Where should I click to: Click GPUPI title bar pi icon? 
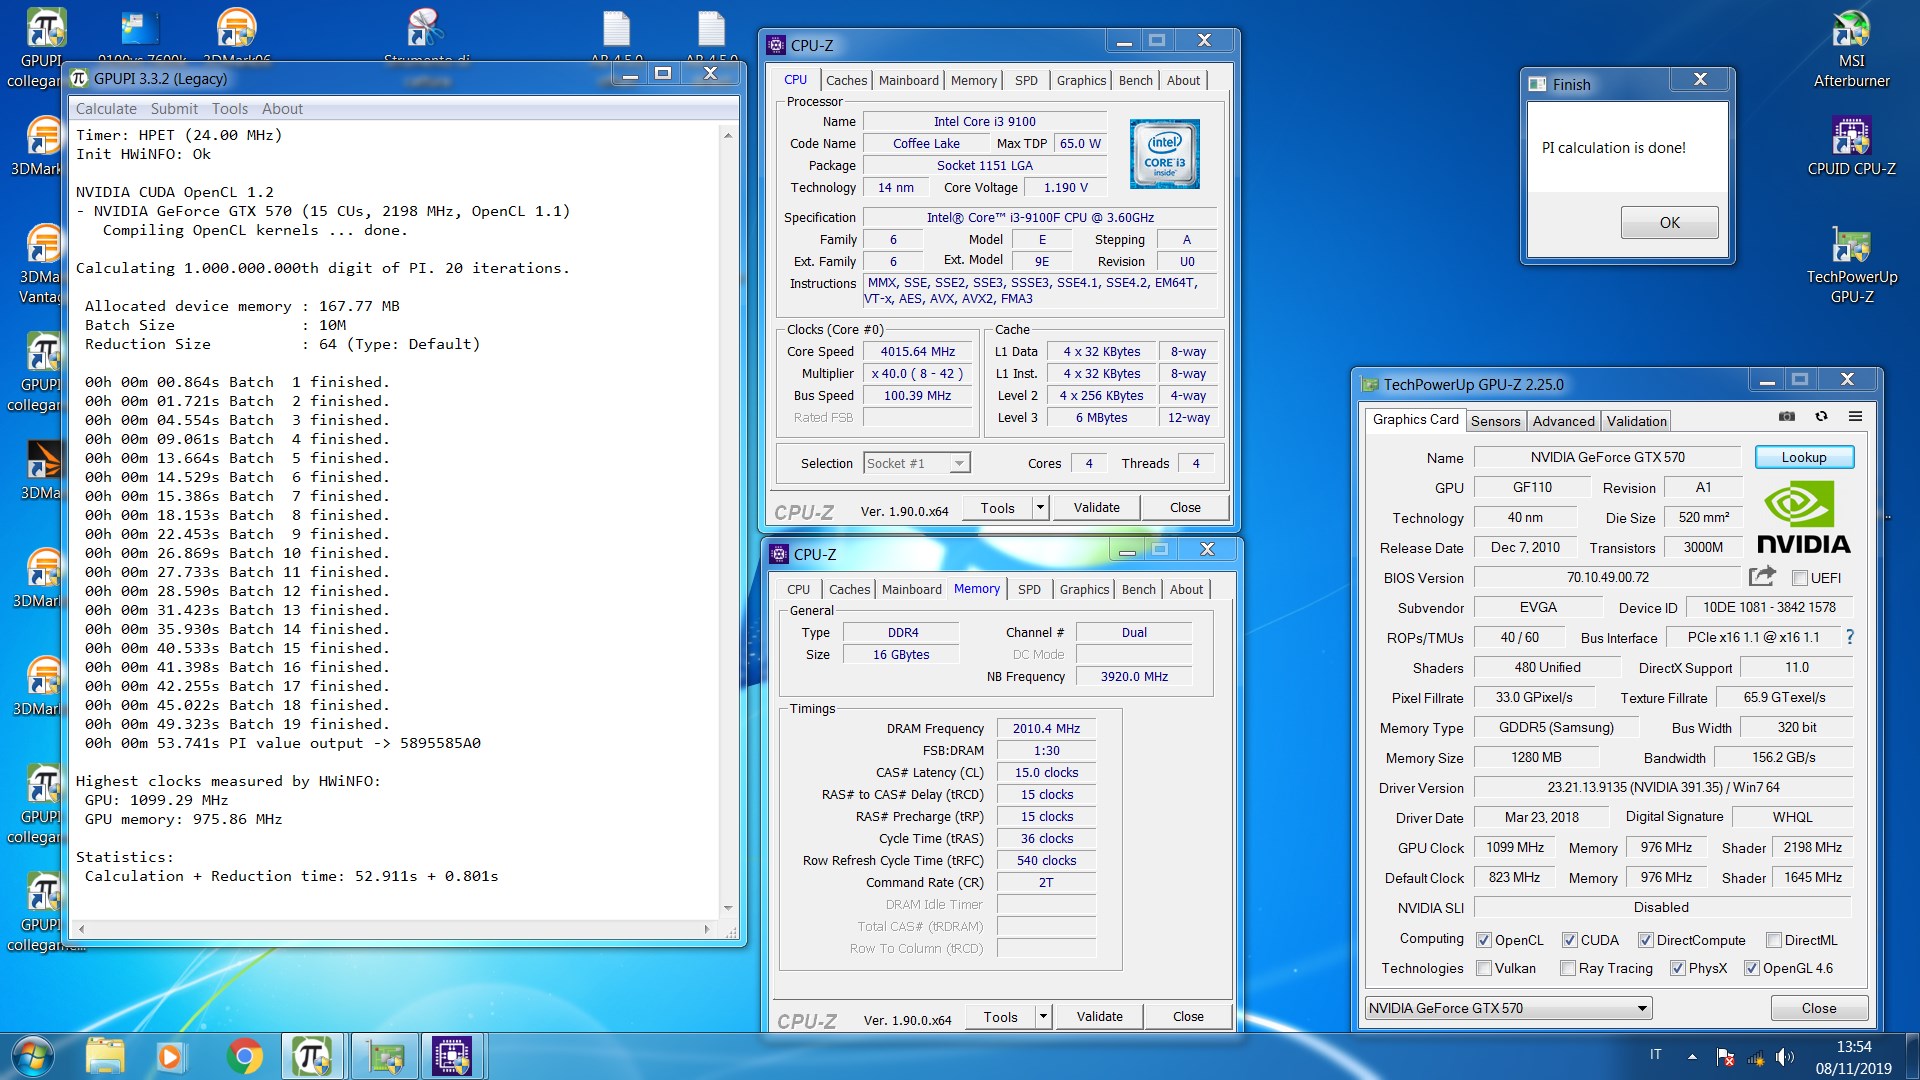(80, 78)
